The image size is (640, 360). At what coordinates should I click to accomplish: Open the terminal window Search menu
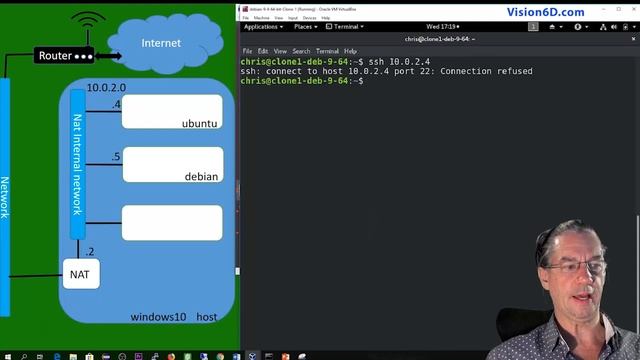click(301, 51)
